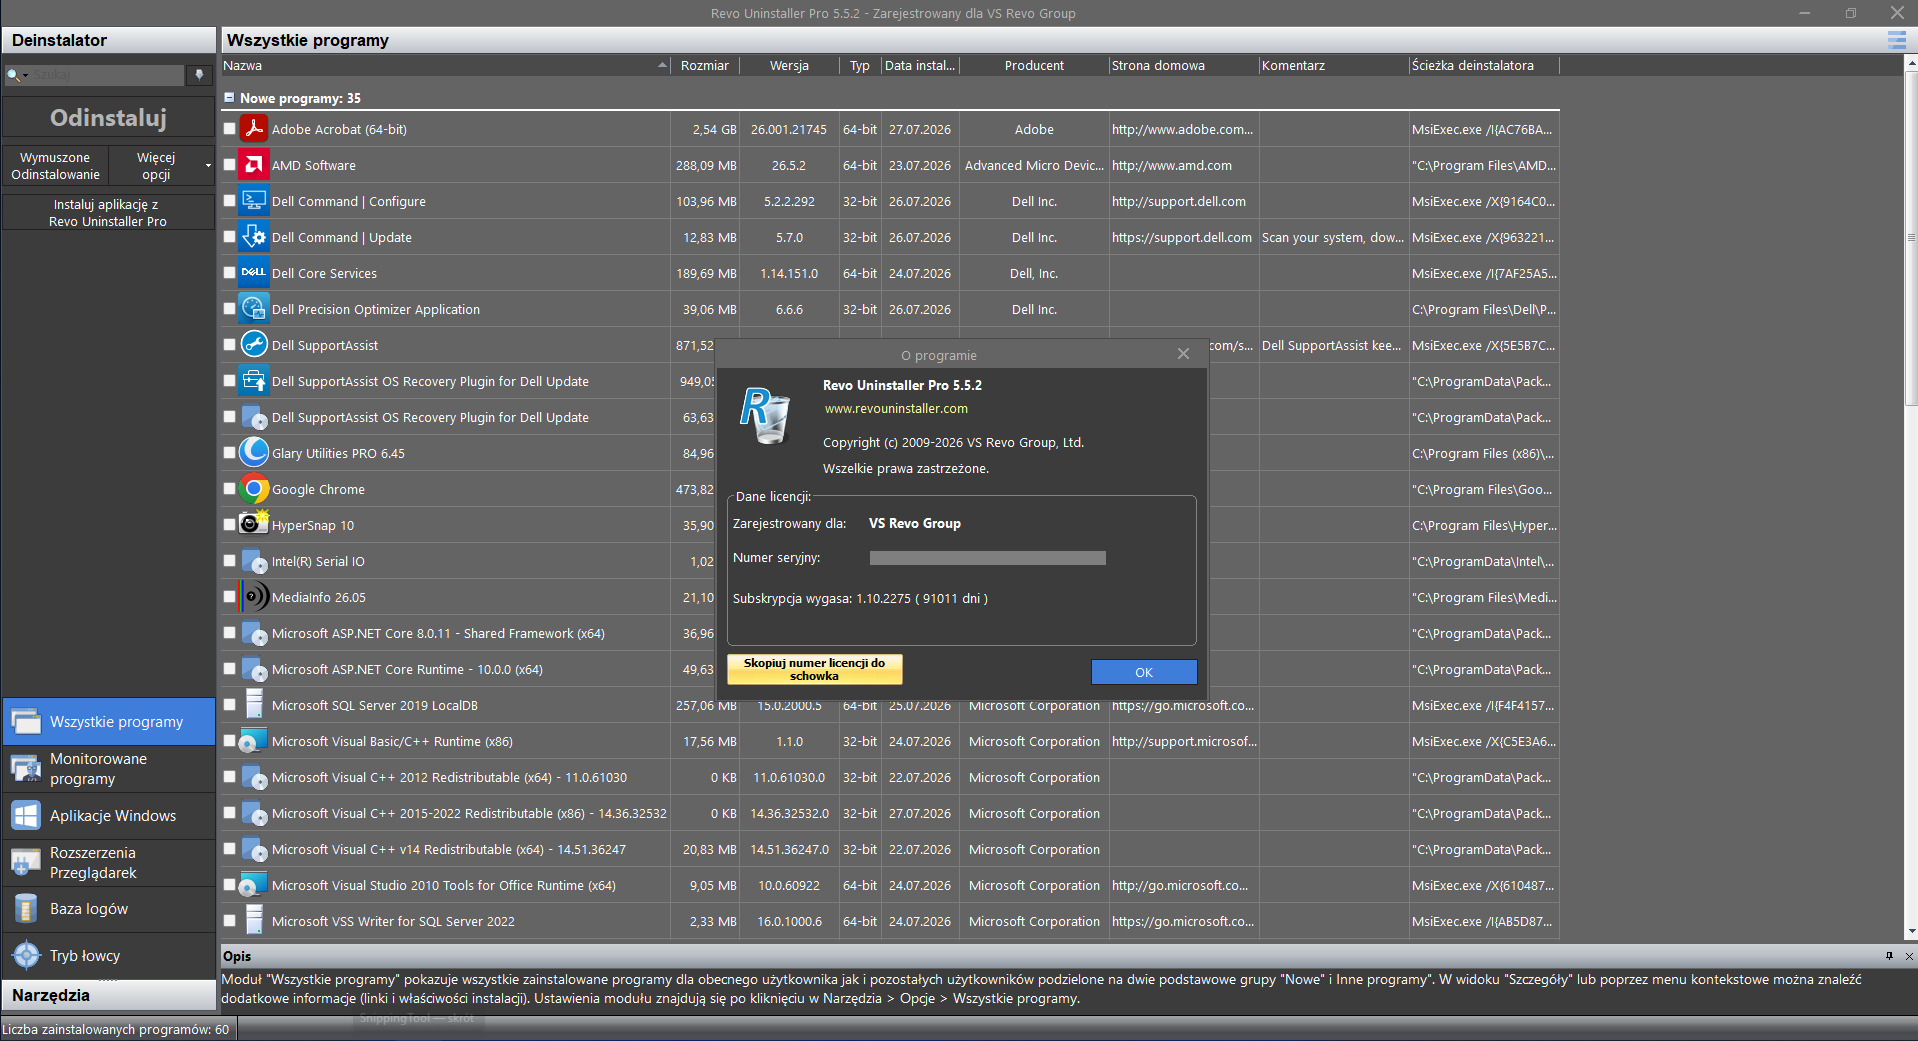The image size is (1918, 1041).
Task: Click Wymuszone Odinstalowanie button
Action: tap(55, 166)
